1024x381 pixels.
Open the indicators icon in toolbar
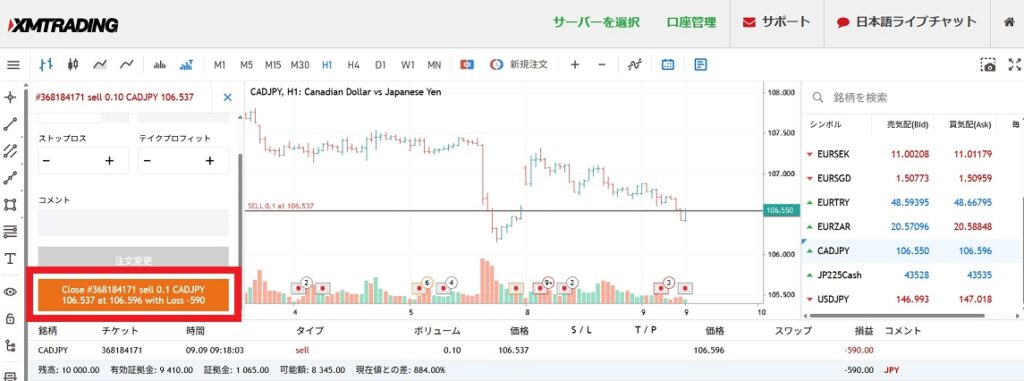(635, 65)
